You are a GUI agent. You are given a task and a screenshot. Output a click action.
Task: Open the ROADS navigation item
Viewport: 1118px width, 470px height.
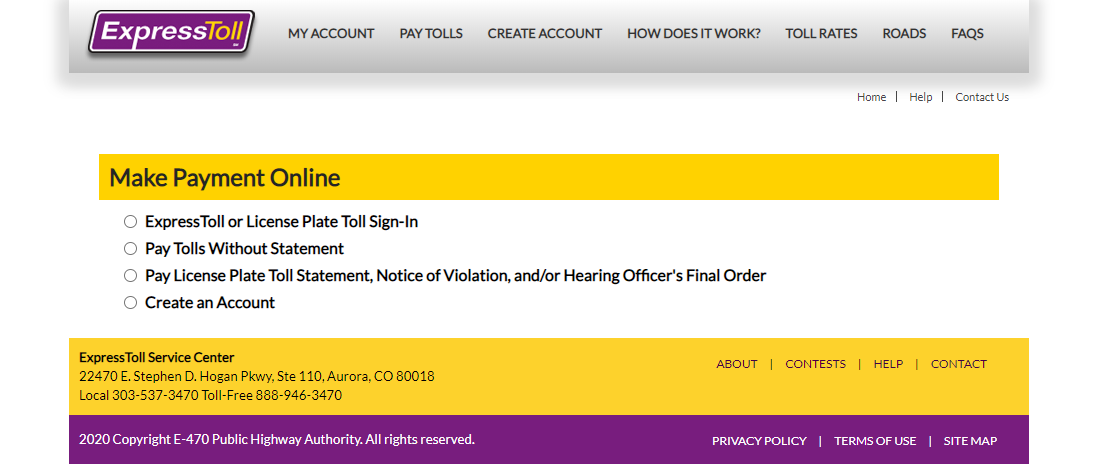[x=904, y=34]
